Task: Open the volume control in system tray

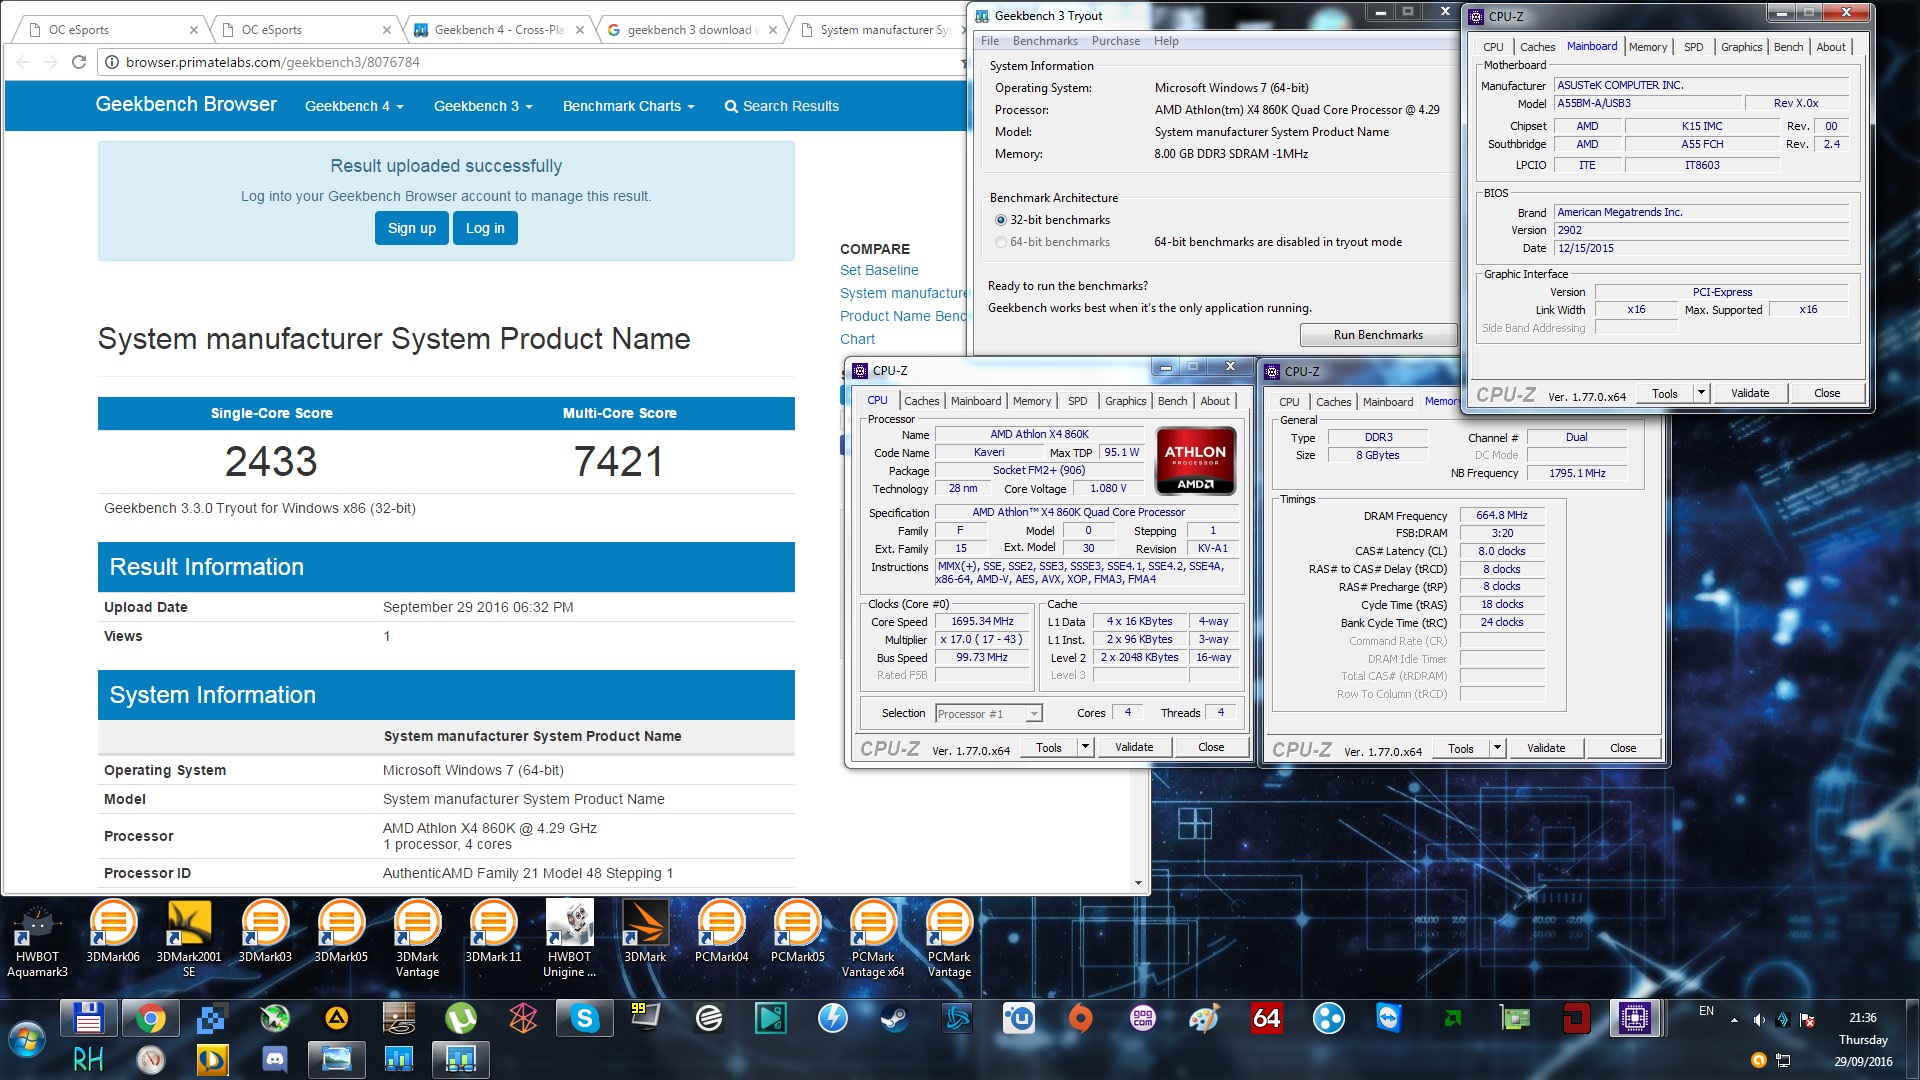Action: point(1759,1020)
